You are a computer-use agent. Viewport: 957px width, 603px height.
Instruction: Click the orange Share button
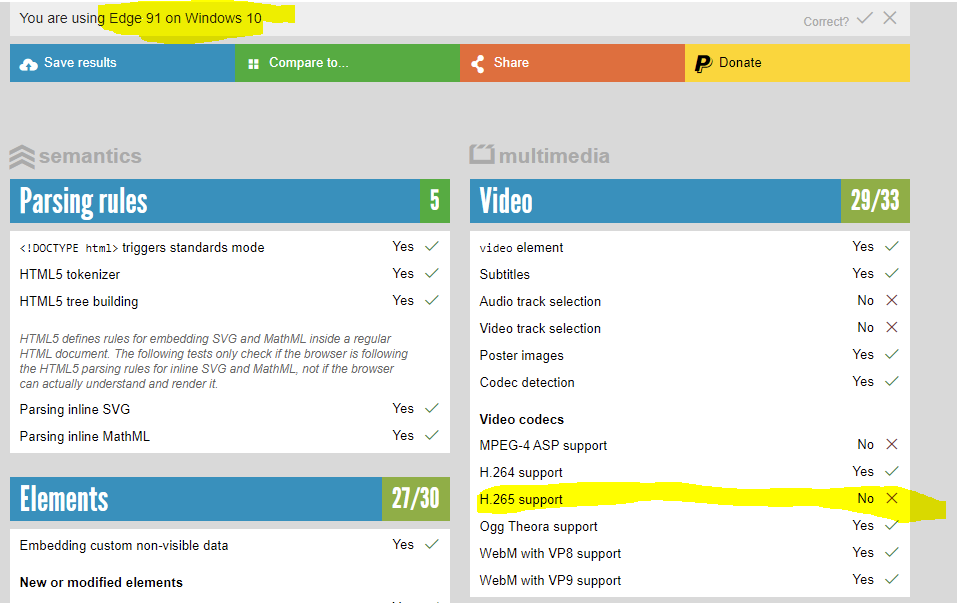[572, 63]
